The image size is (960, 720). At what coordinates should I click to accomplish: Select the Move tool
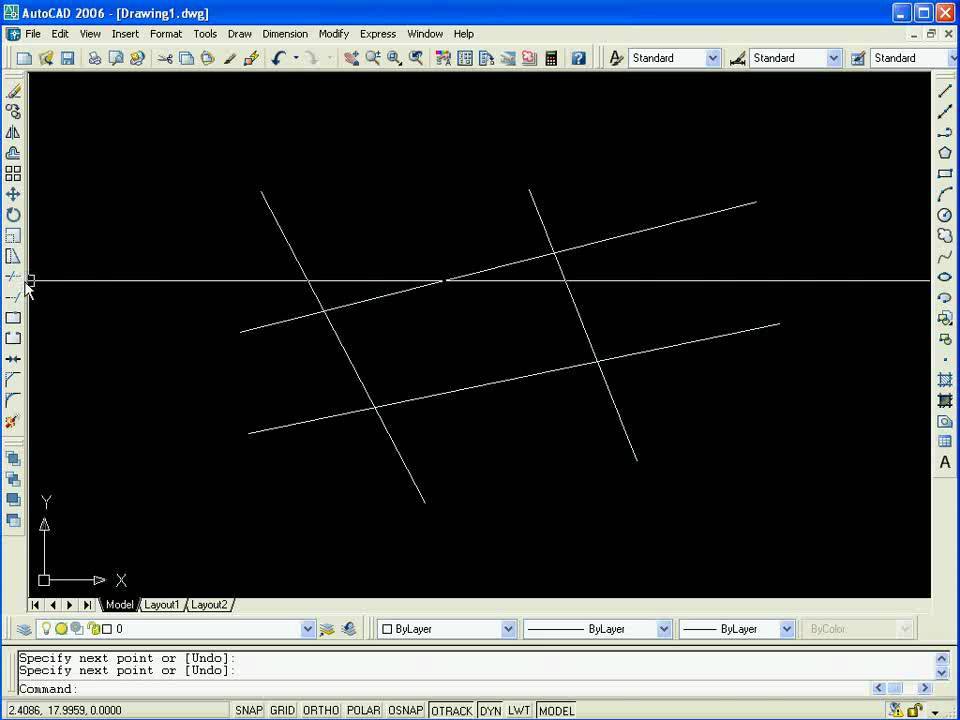[13, 194]
